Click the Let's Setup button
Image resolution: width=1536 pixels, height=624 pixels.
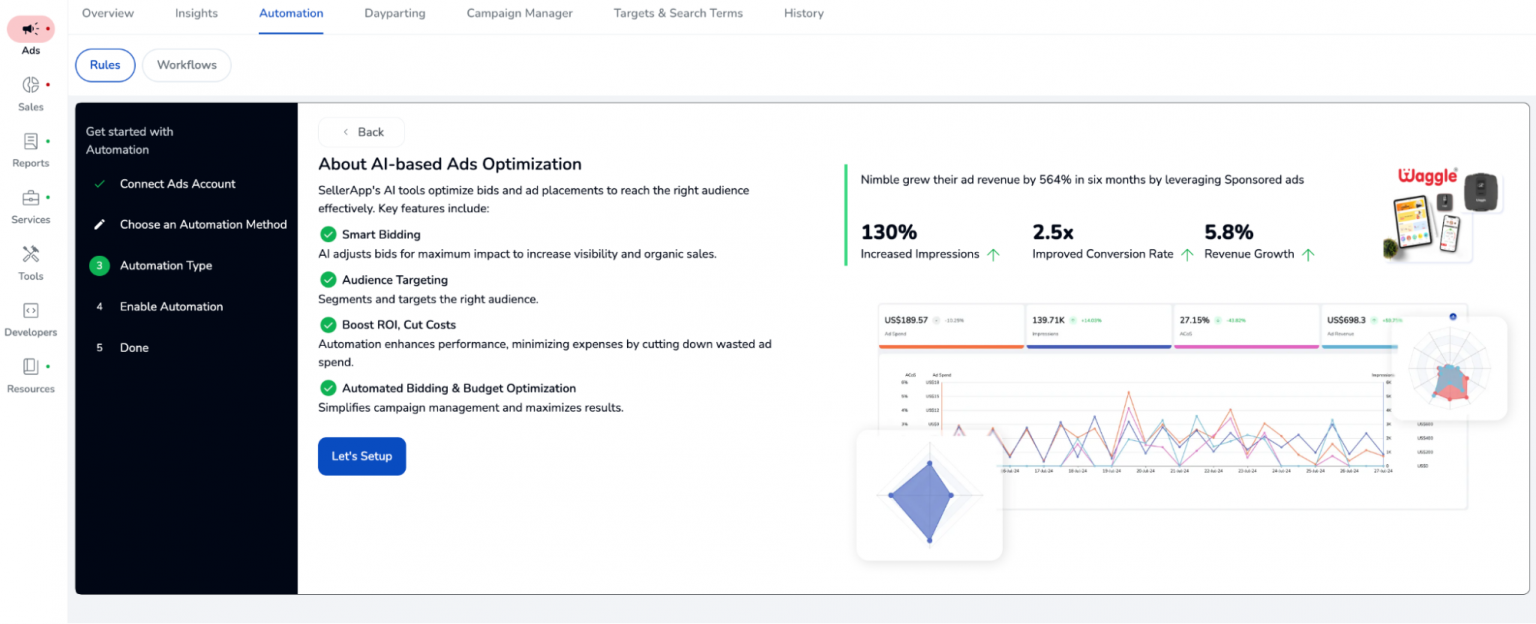click(x=361, y=456)
